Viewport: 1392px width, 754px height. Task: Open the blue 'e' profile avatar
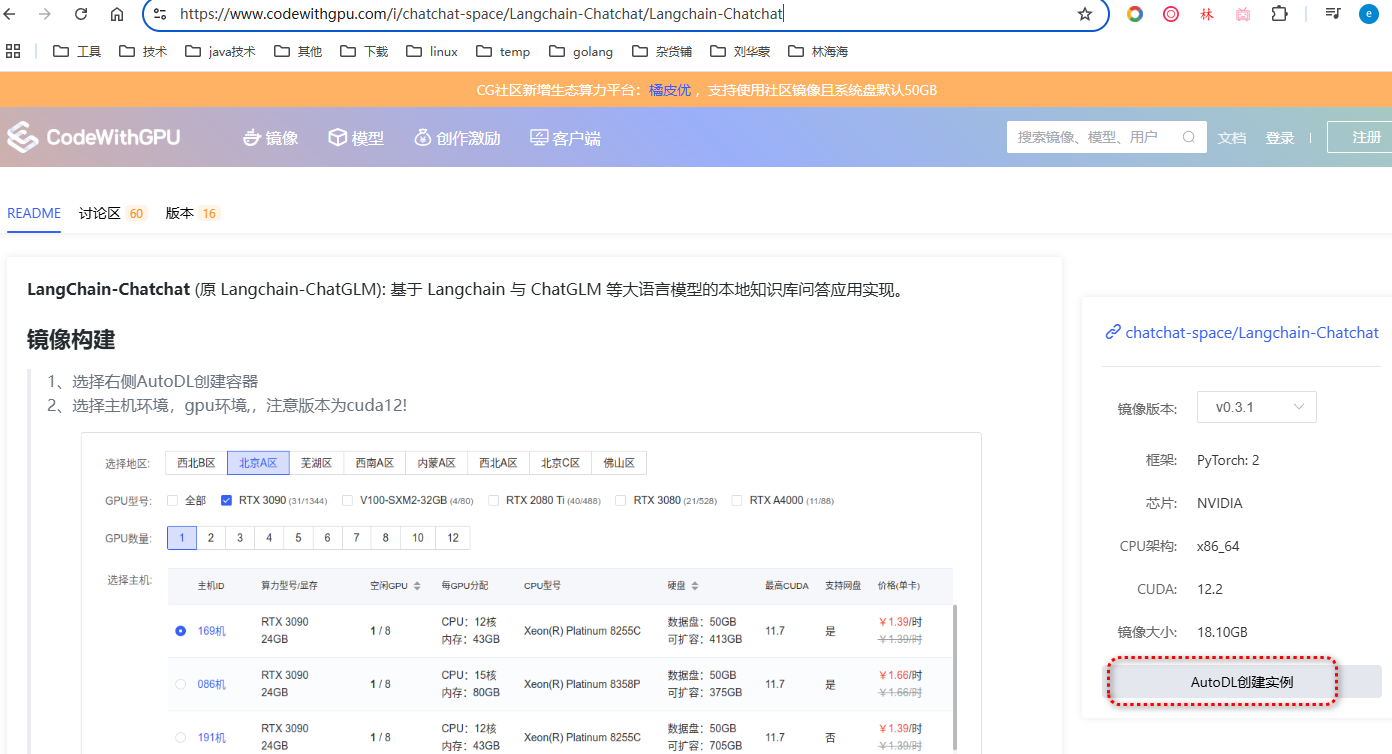[x=1369, y=14]
